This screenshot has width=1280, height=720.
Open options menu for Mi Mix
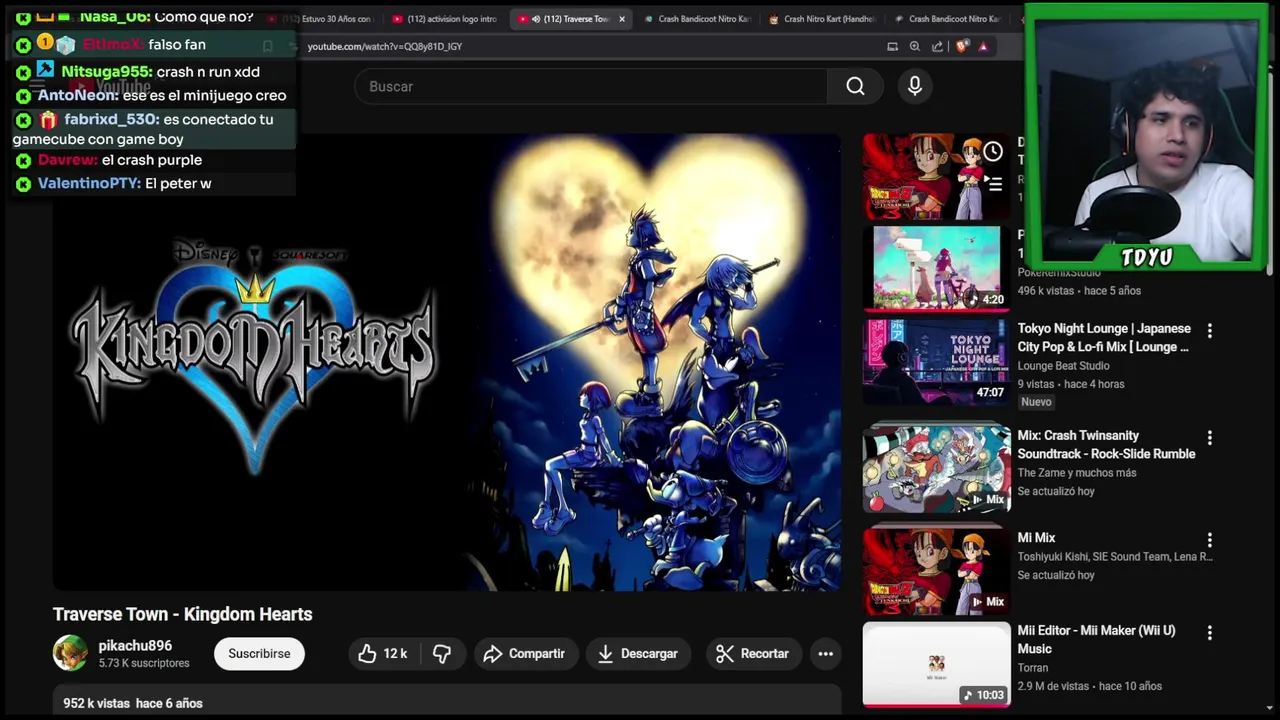coord(1209,540)
